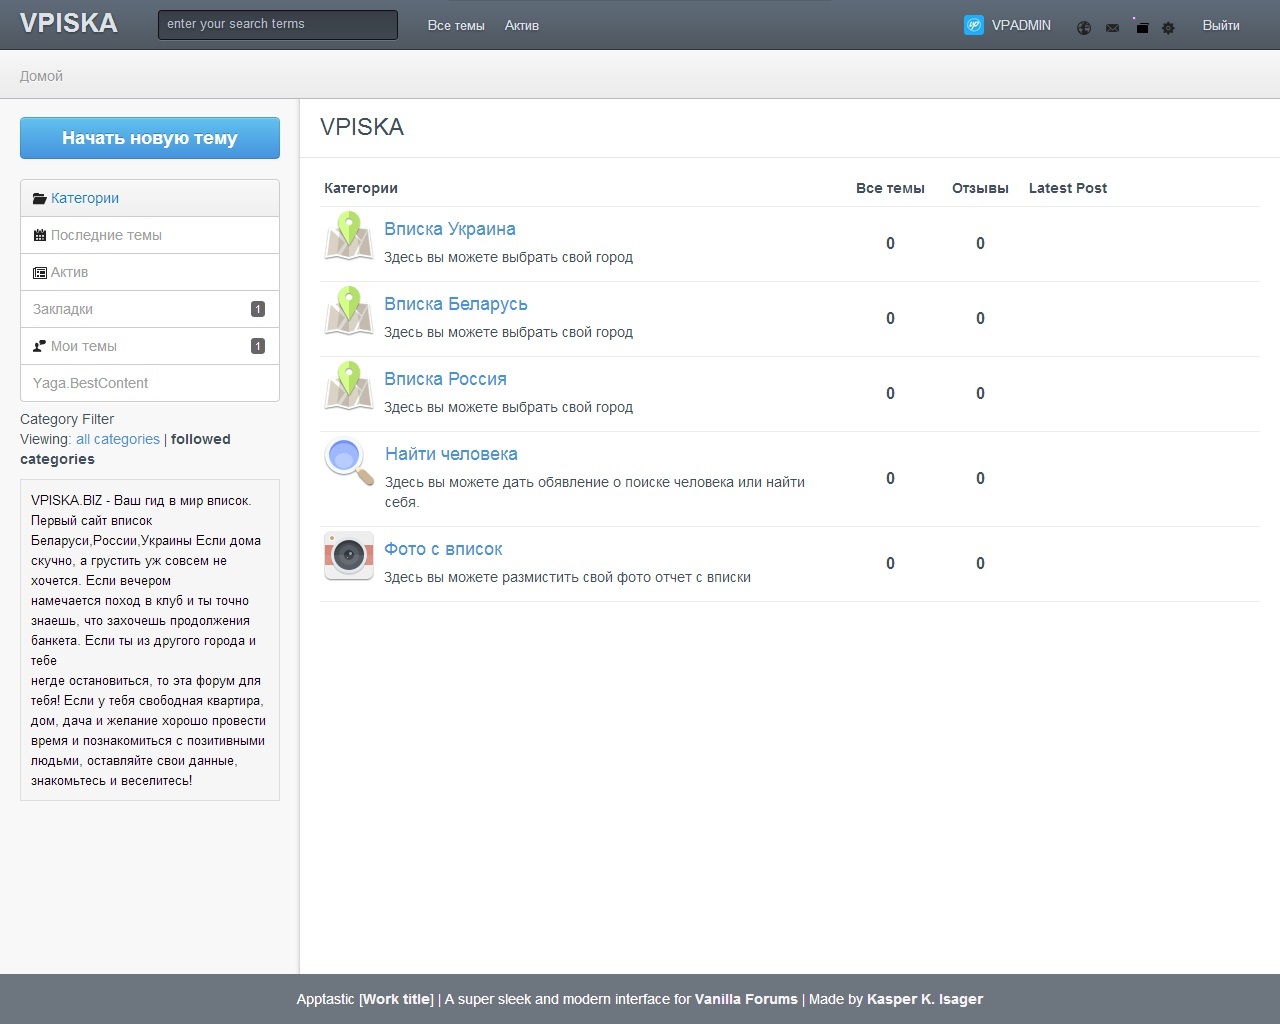
Task: Click the VPADMIN avatar image
Action: tap(974, 25)
